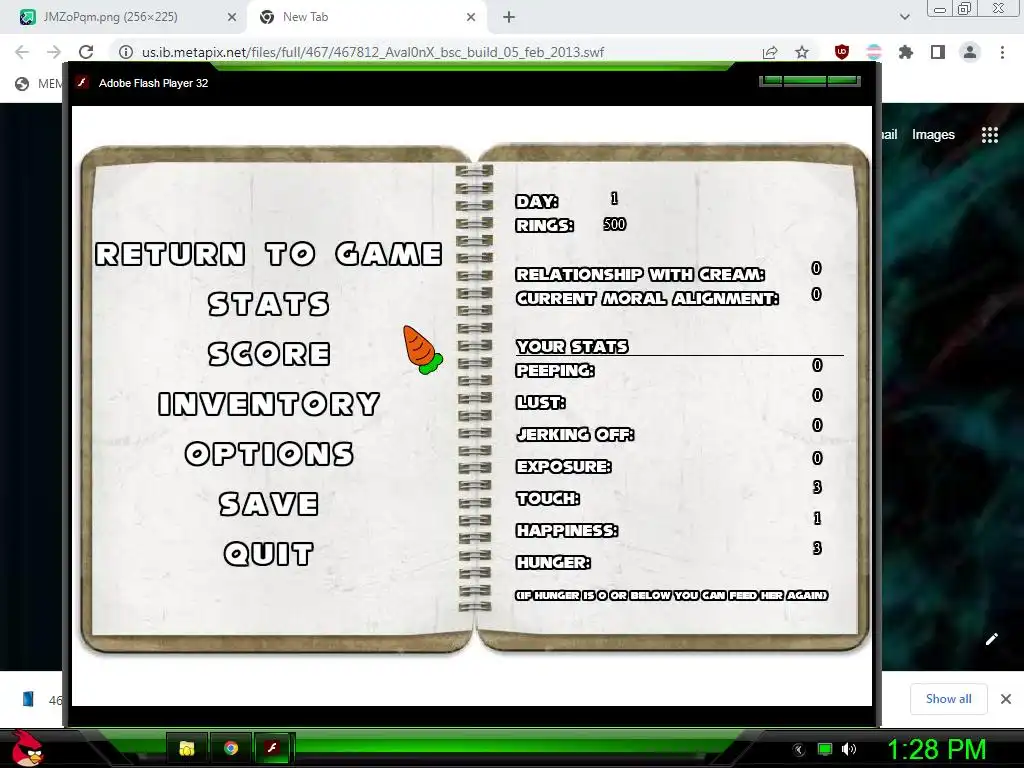Open the Options menu entry

[268, 454]
